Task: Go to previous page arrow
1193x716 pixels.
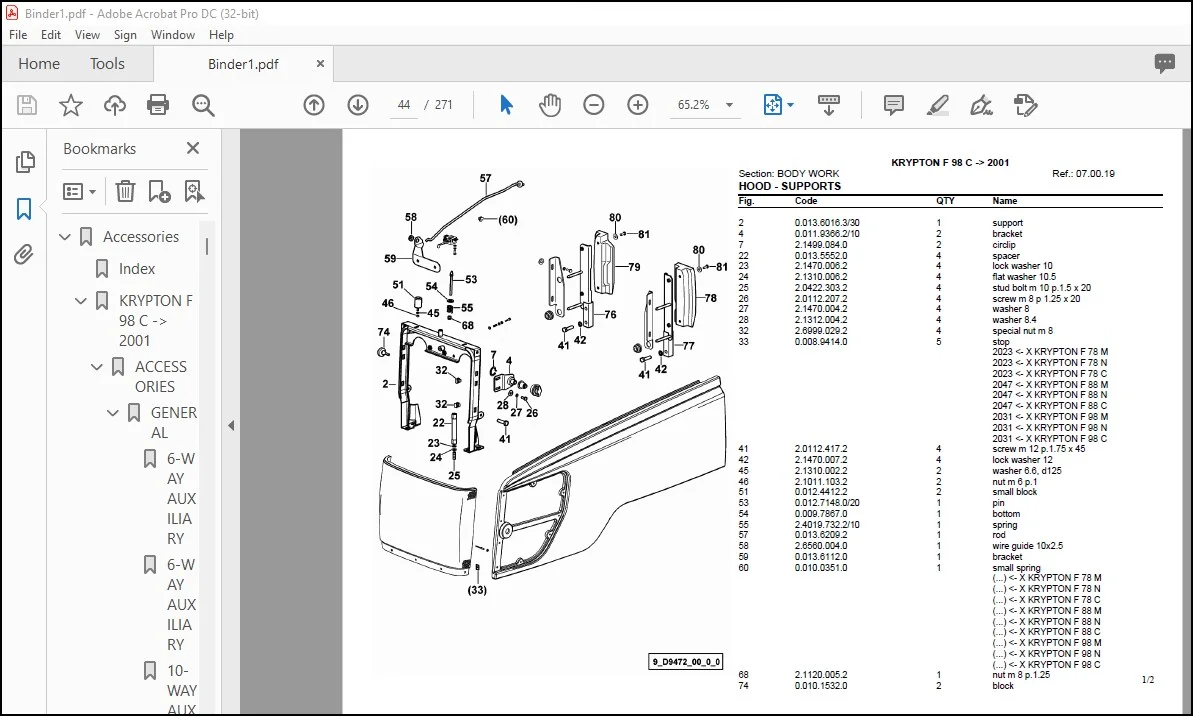Action: 313,105
